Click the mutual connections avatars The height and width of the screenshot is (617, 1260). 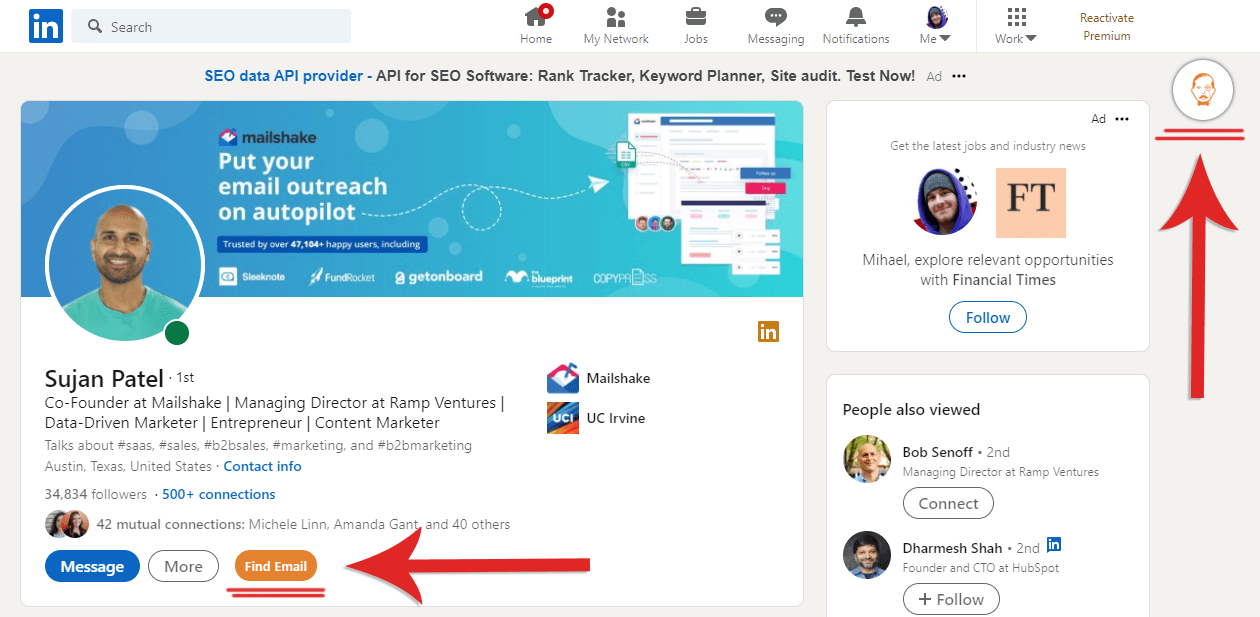[67, 524]
